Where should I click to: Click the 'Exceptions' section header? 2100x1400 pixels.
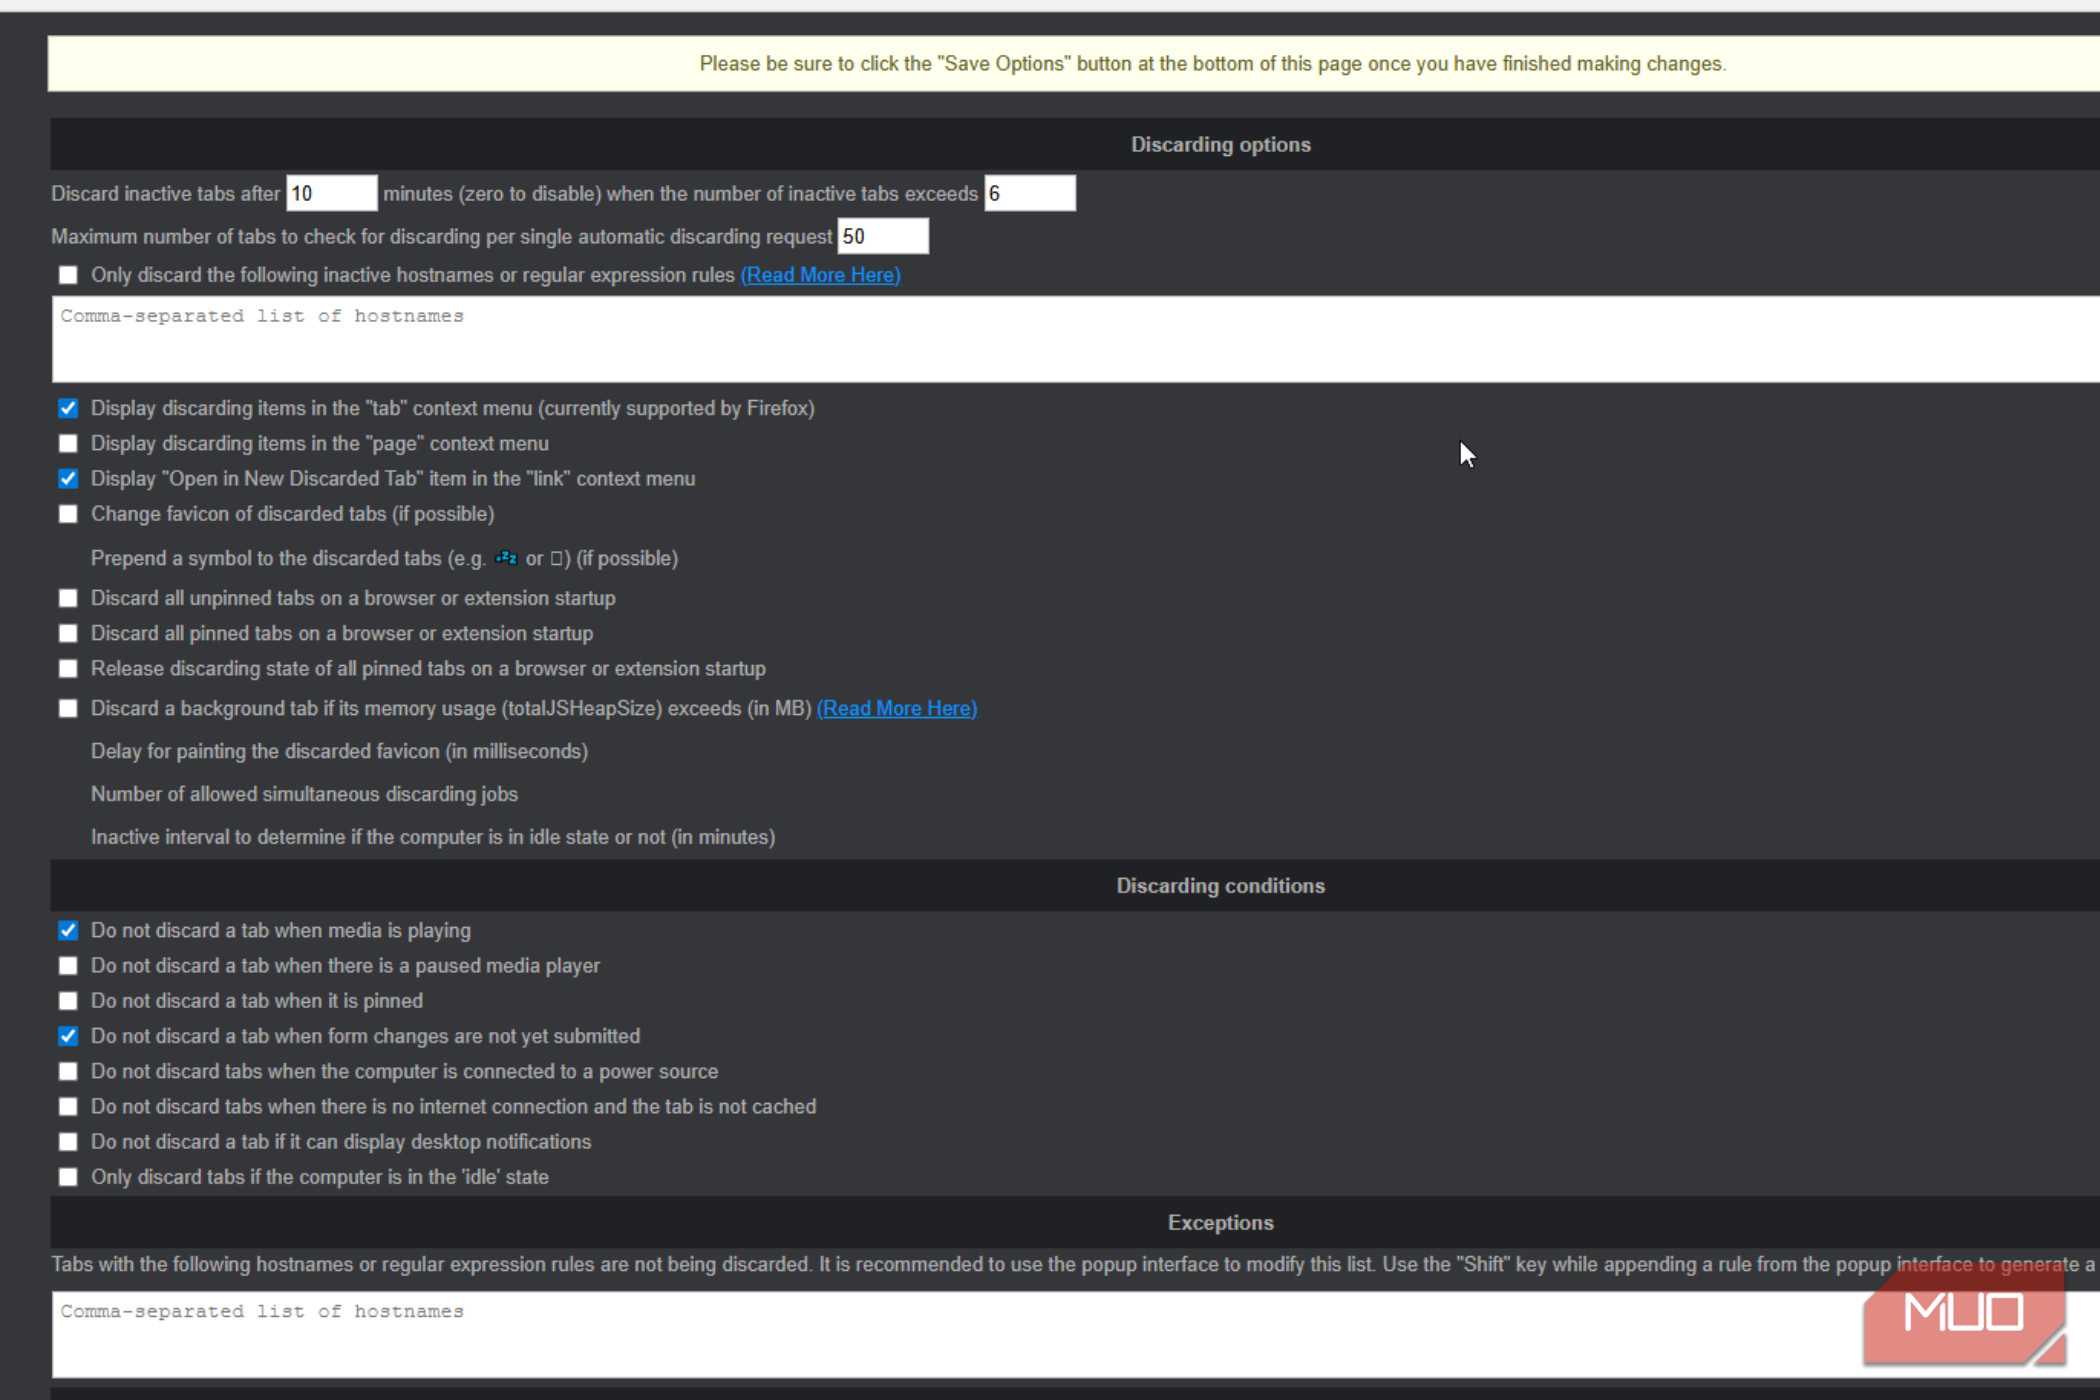1220,1223
